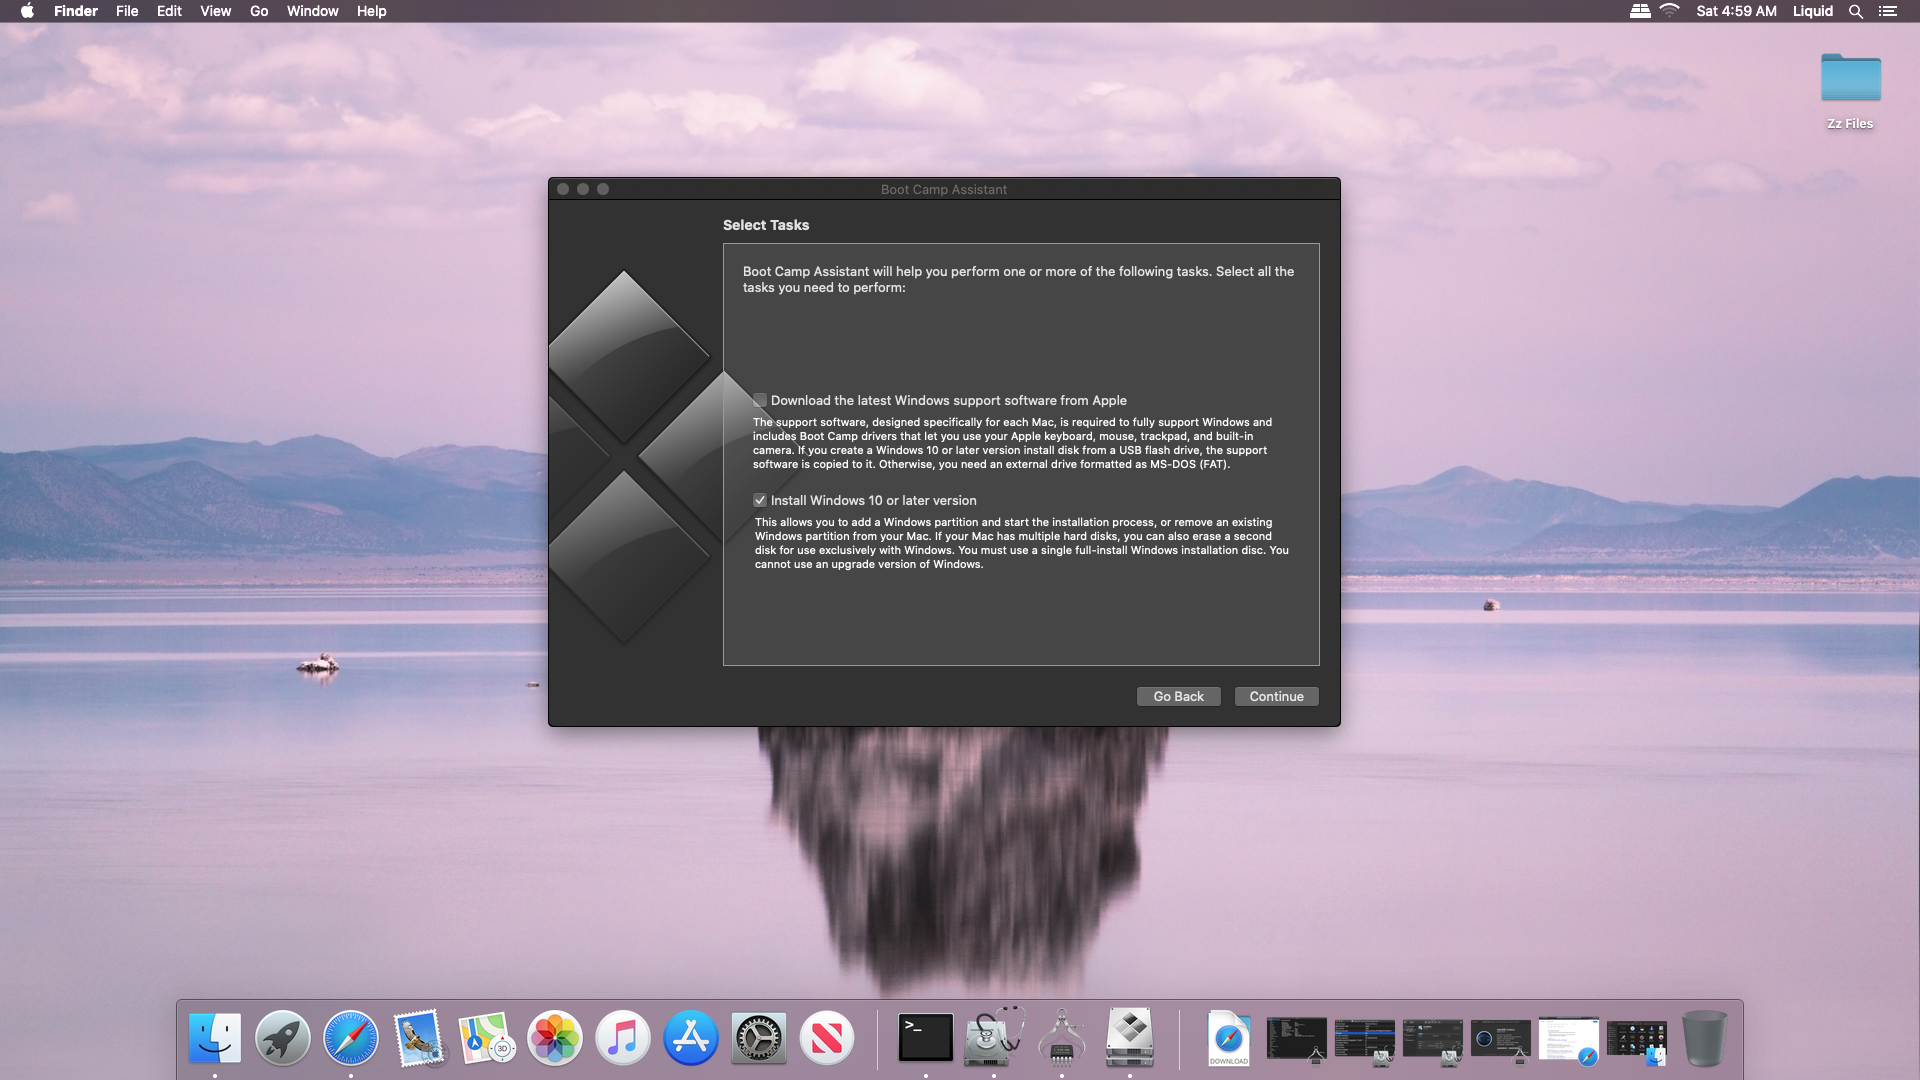Open the Apple menu

[x=27, y=11]
